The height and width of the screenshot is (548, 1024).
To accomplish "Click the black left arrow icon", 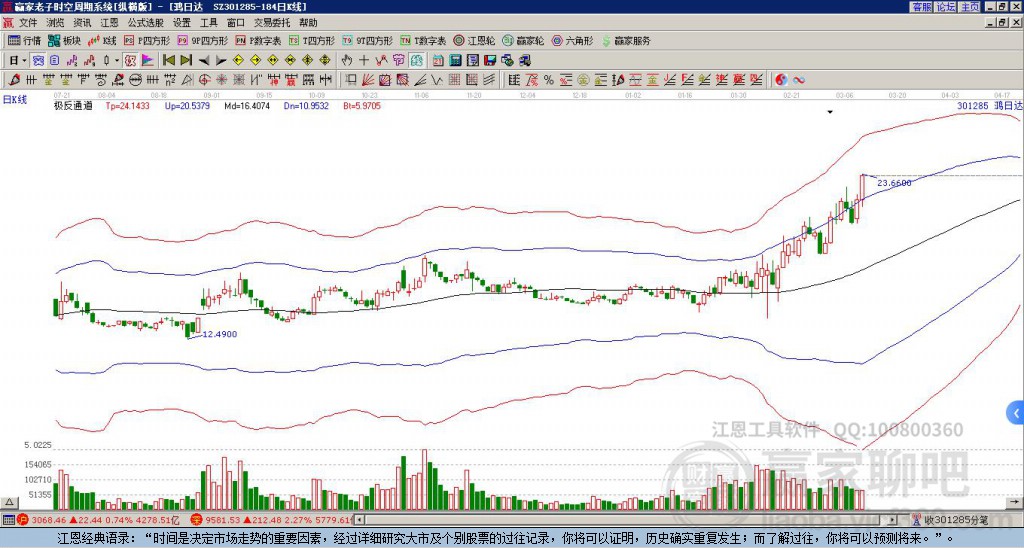I will point(204,61).
